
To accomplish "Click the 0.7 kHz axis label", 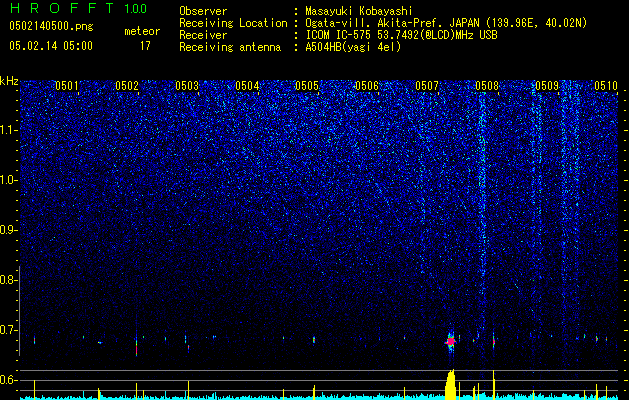I will [9, 330].
